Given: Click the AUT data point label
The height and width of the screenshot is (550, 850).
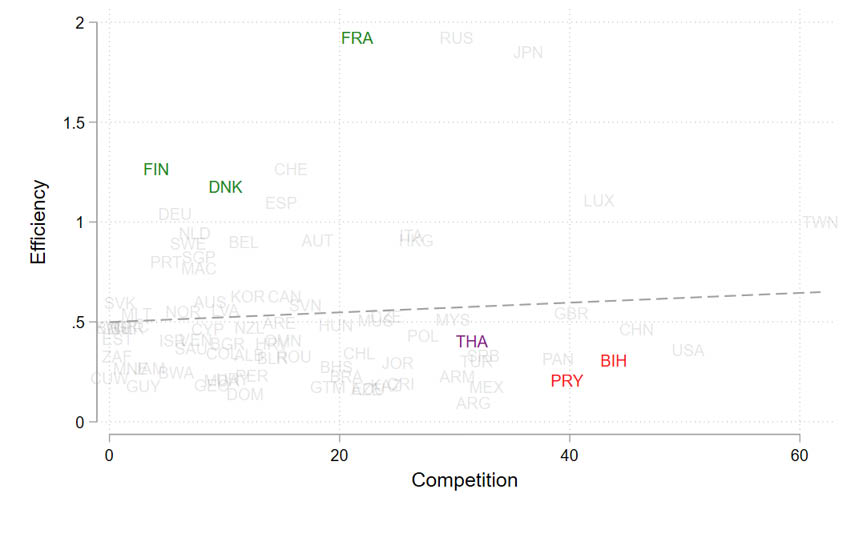Looking at the screenshot, I should point(317,241).
